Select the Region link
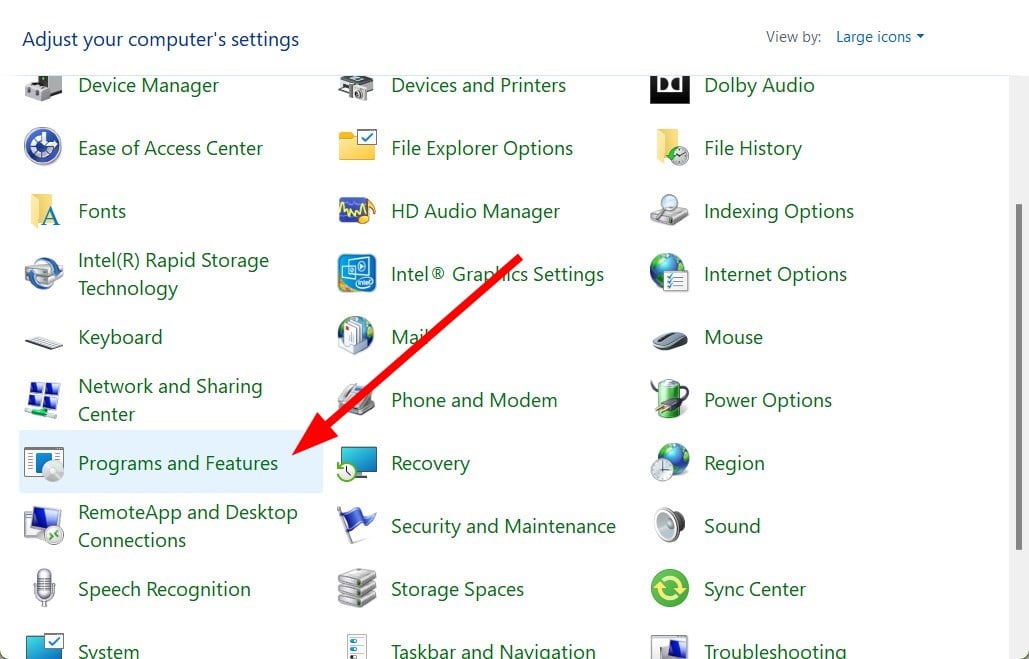 click(734, 463)
